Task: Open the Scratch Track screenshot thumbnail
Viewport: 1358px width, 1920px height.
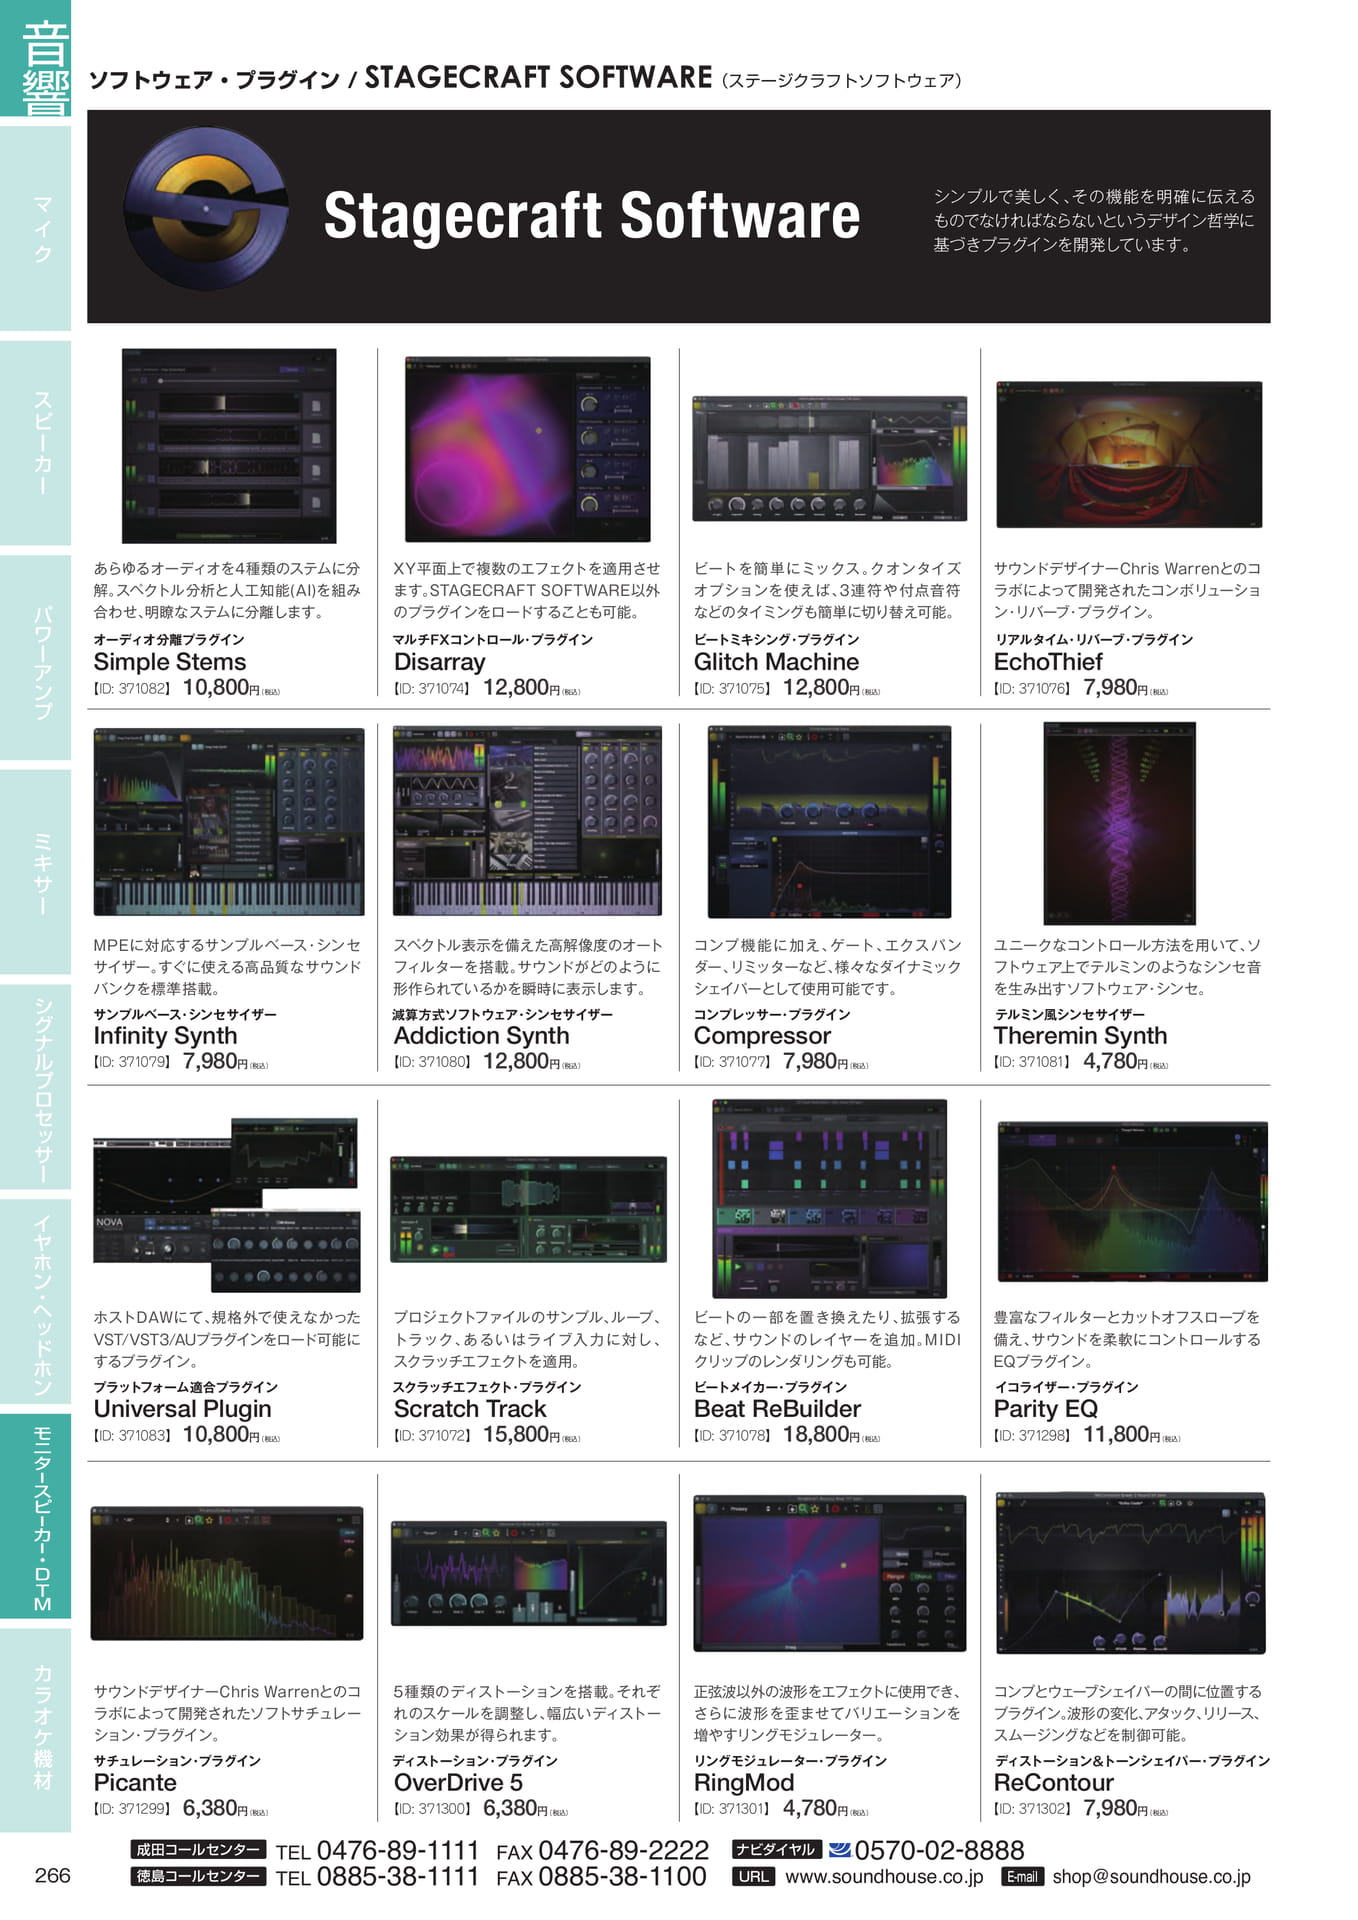Action: [528, 1209]
